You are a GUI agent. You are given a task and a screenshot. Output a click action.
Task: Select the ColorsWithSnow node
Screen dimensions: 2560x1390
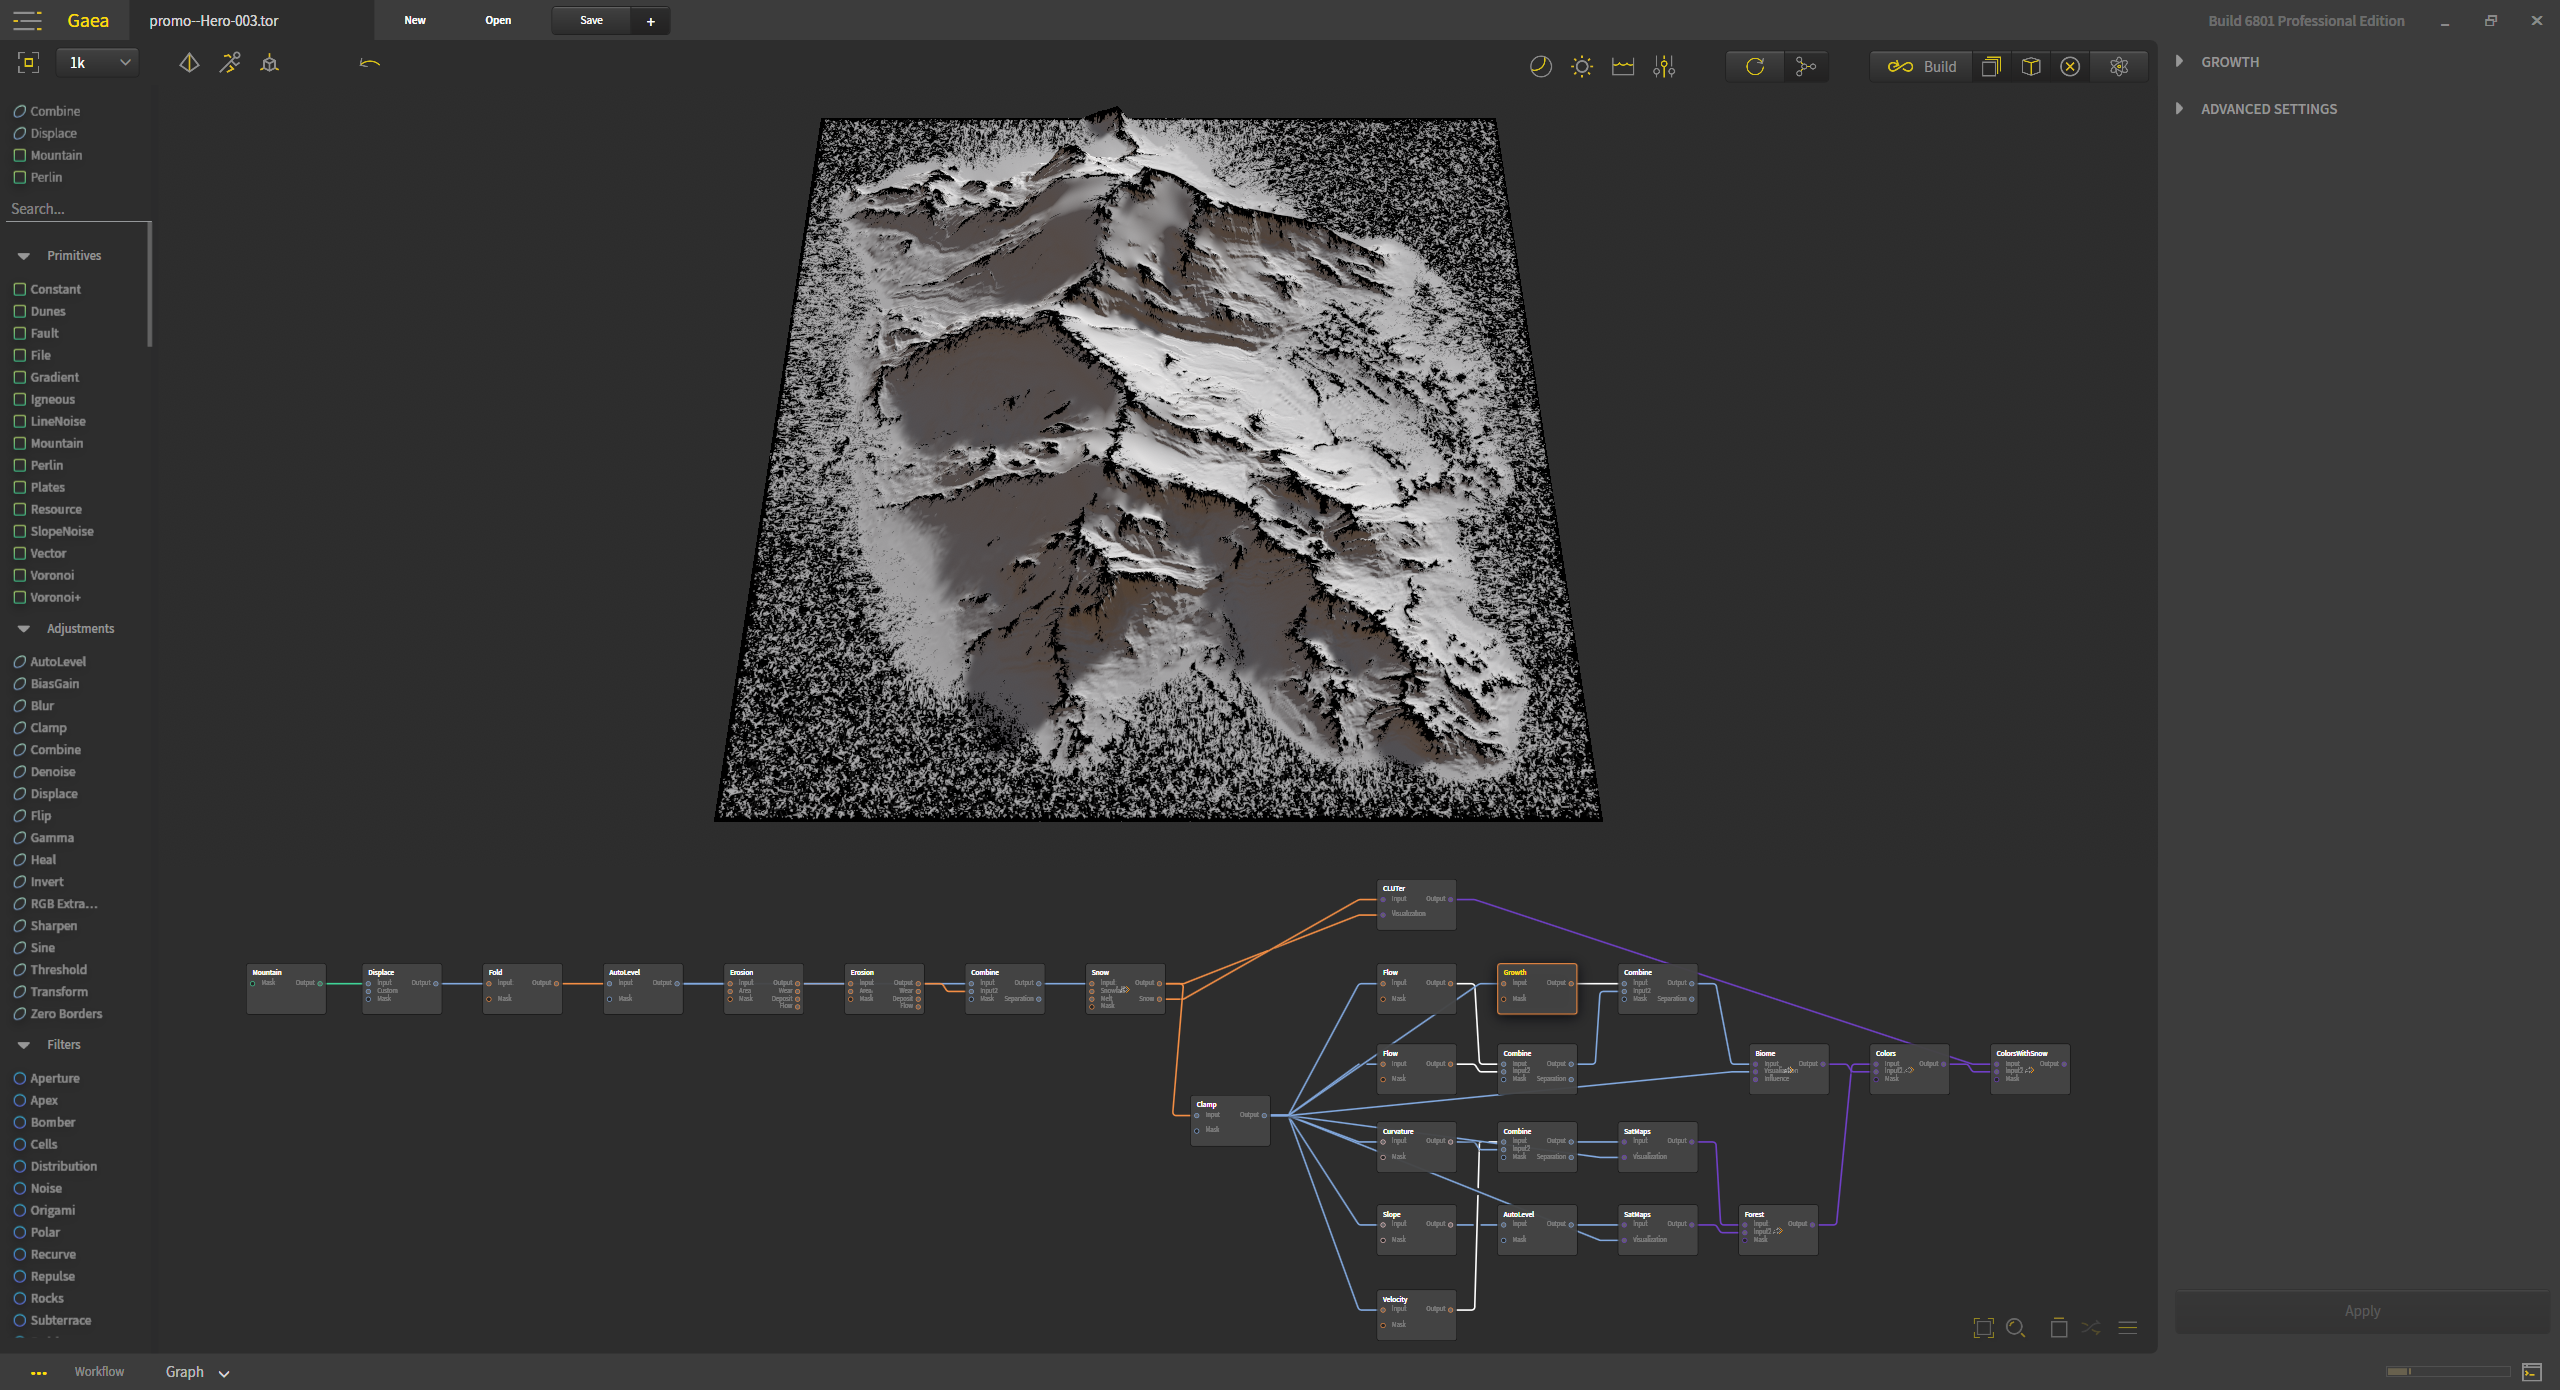(2030, 1069)
